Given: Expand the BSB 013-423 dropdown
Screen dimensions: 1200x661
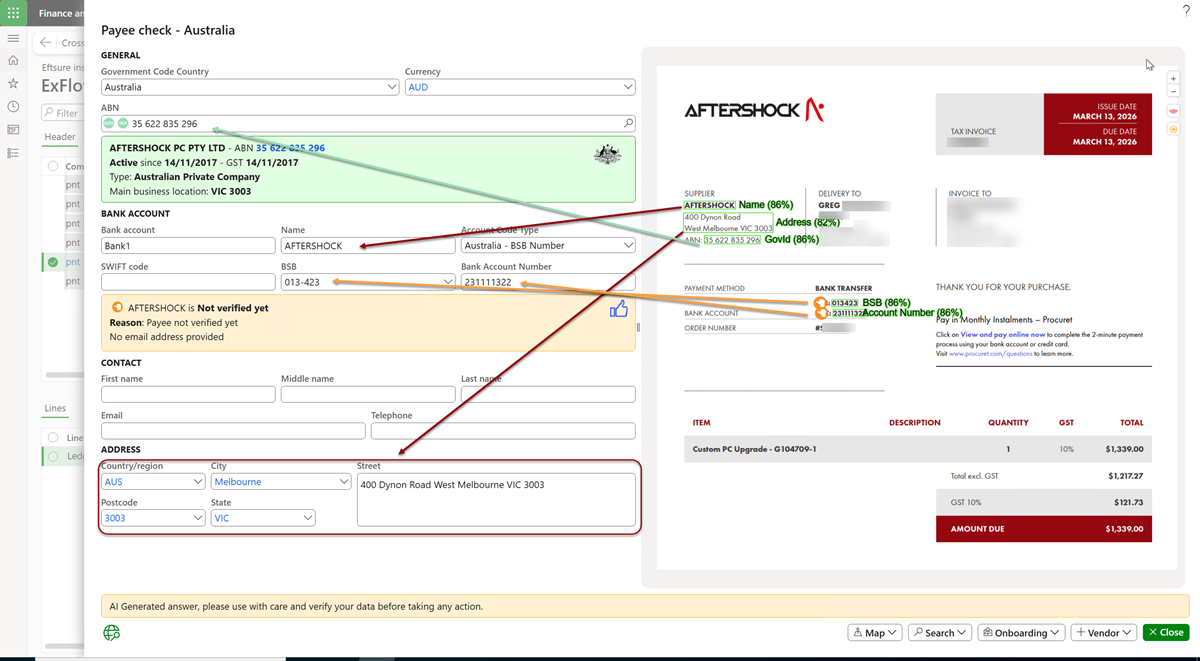Looking at the screenshot, I should pos(448,282).
